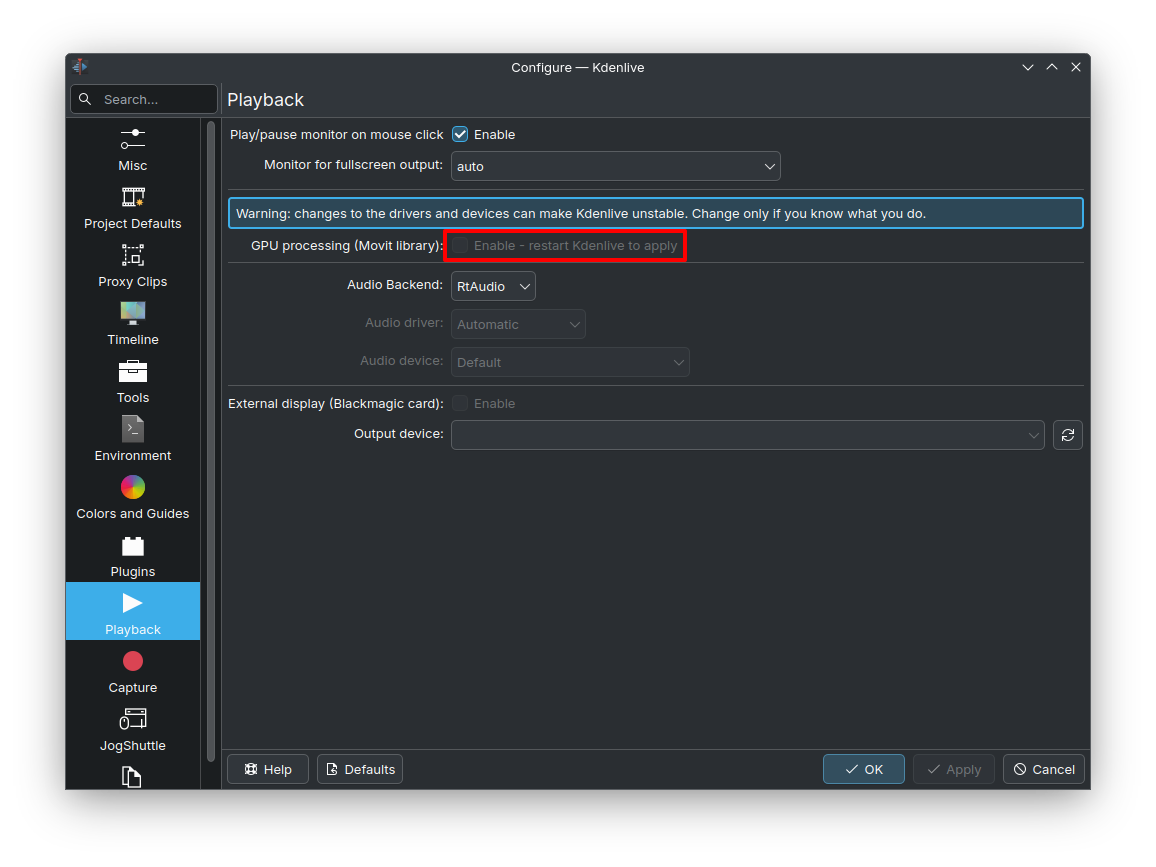Enable GPU processing Movit library checkbox
1156x867 pixels.
click(x=460, y=246)
